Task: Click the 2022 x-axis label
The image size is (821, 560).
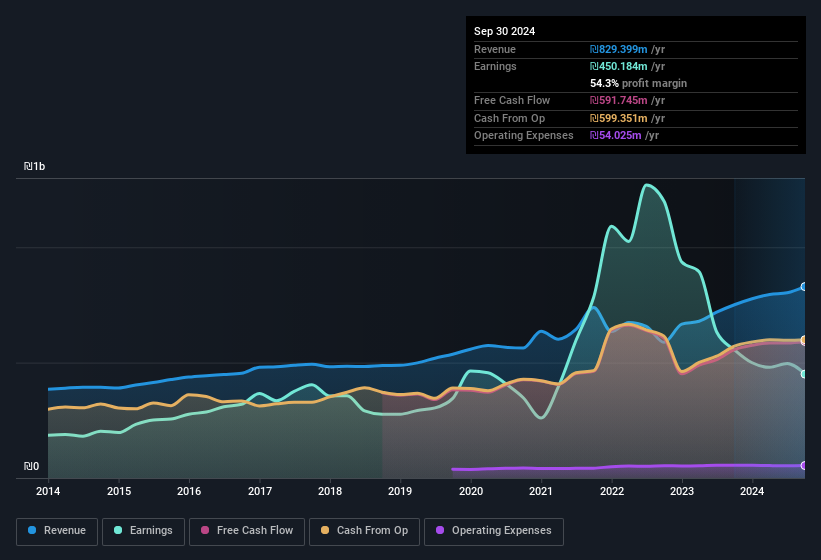Action: 612,491
